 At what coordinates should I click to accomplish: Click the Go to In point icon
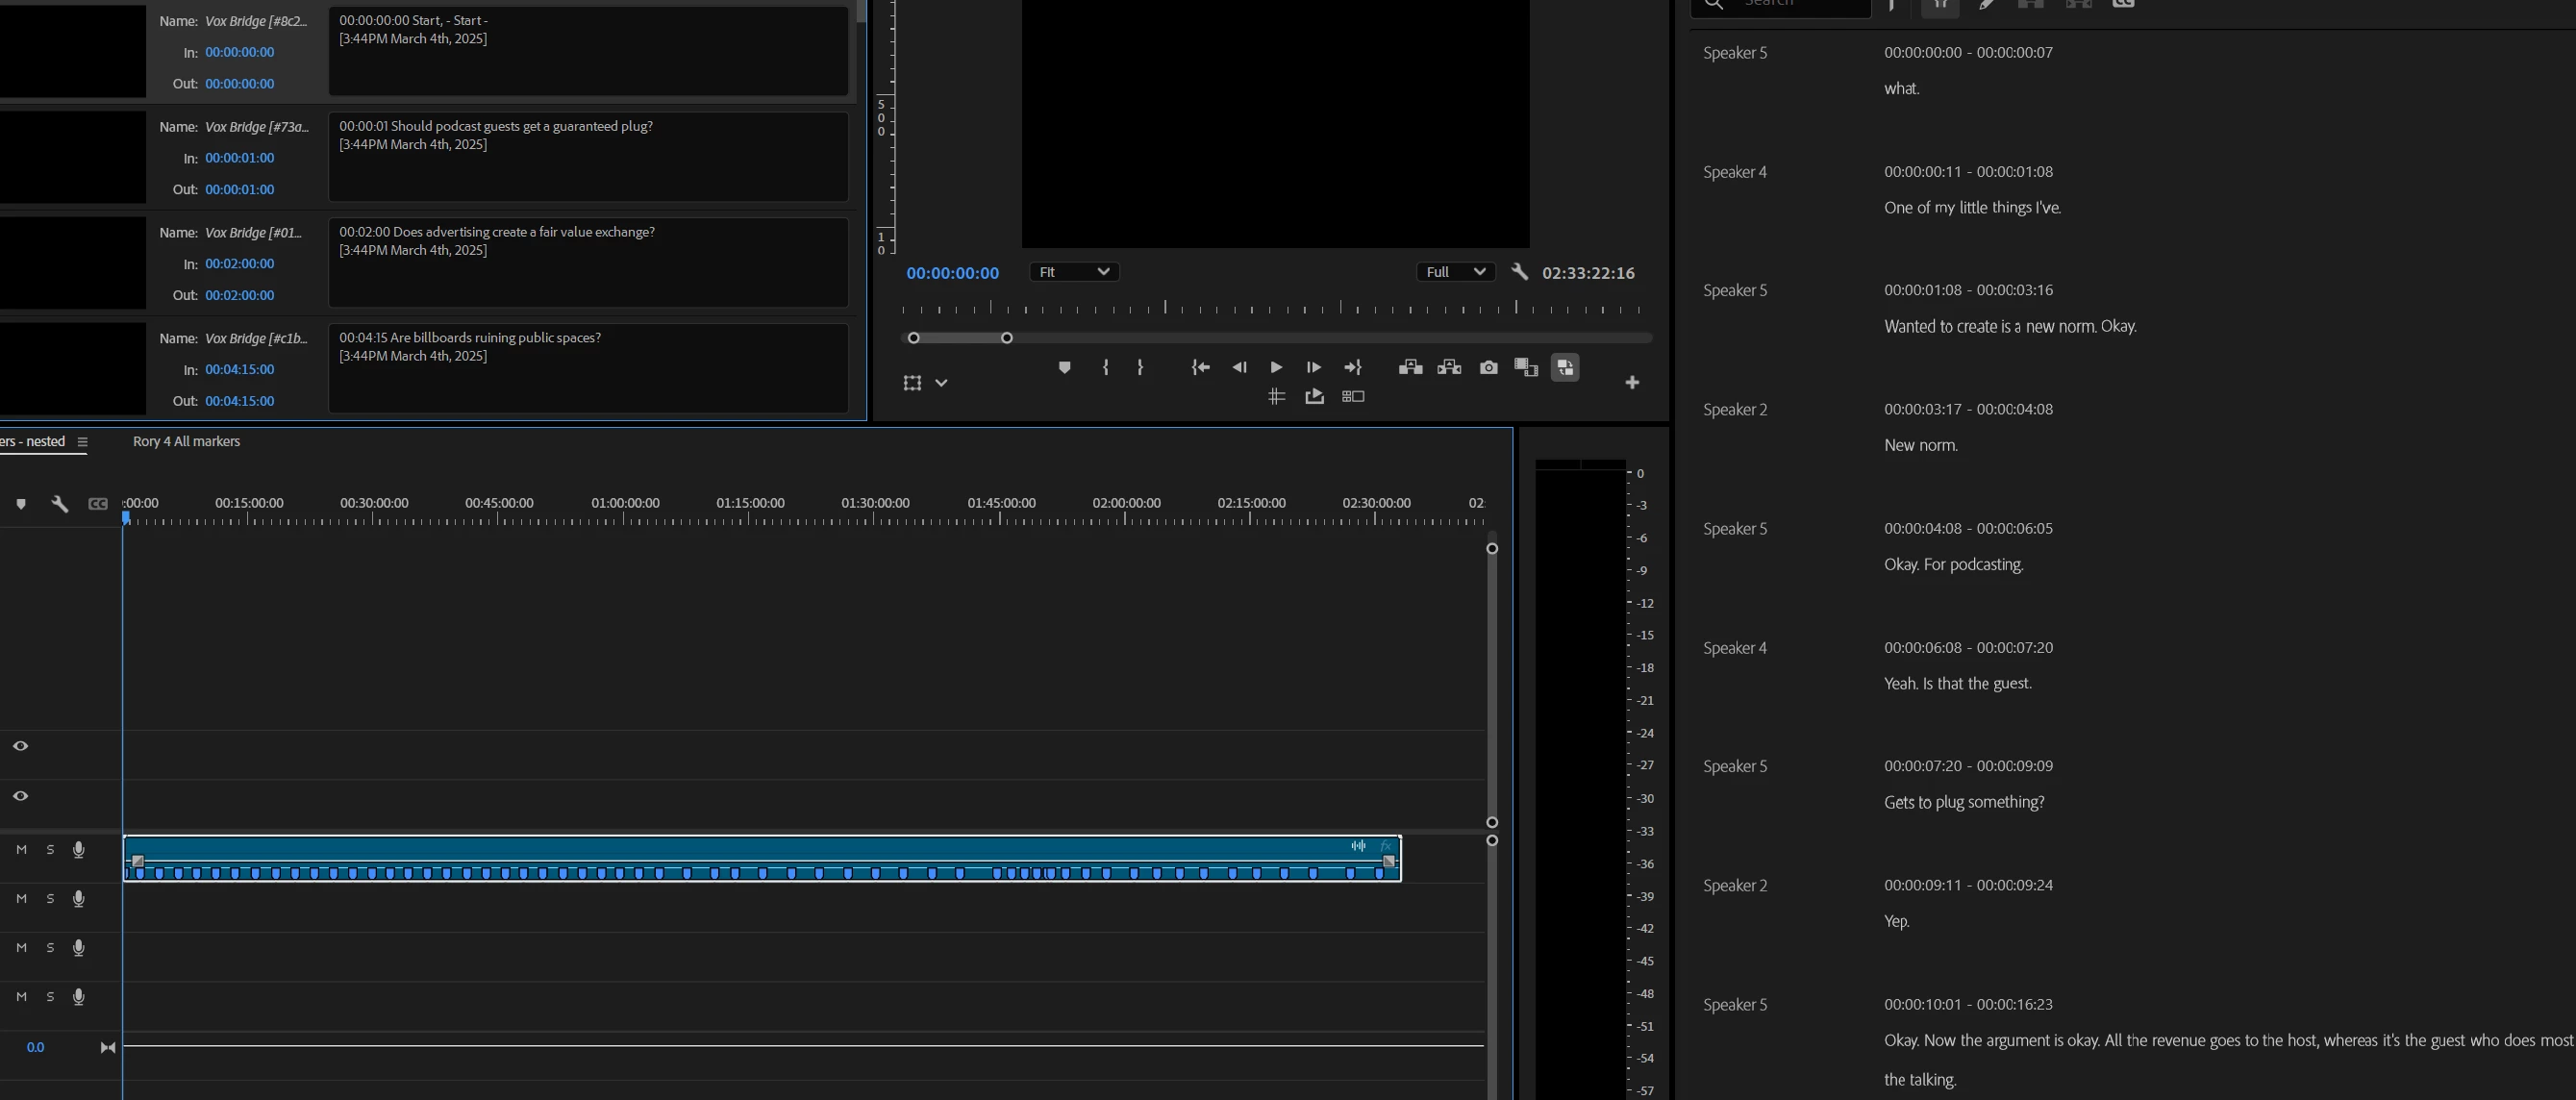[x=1200, y=368]
